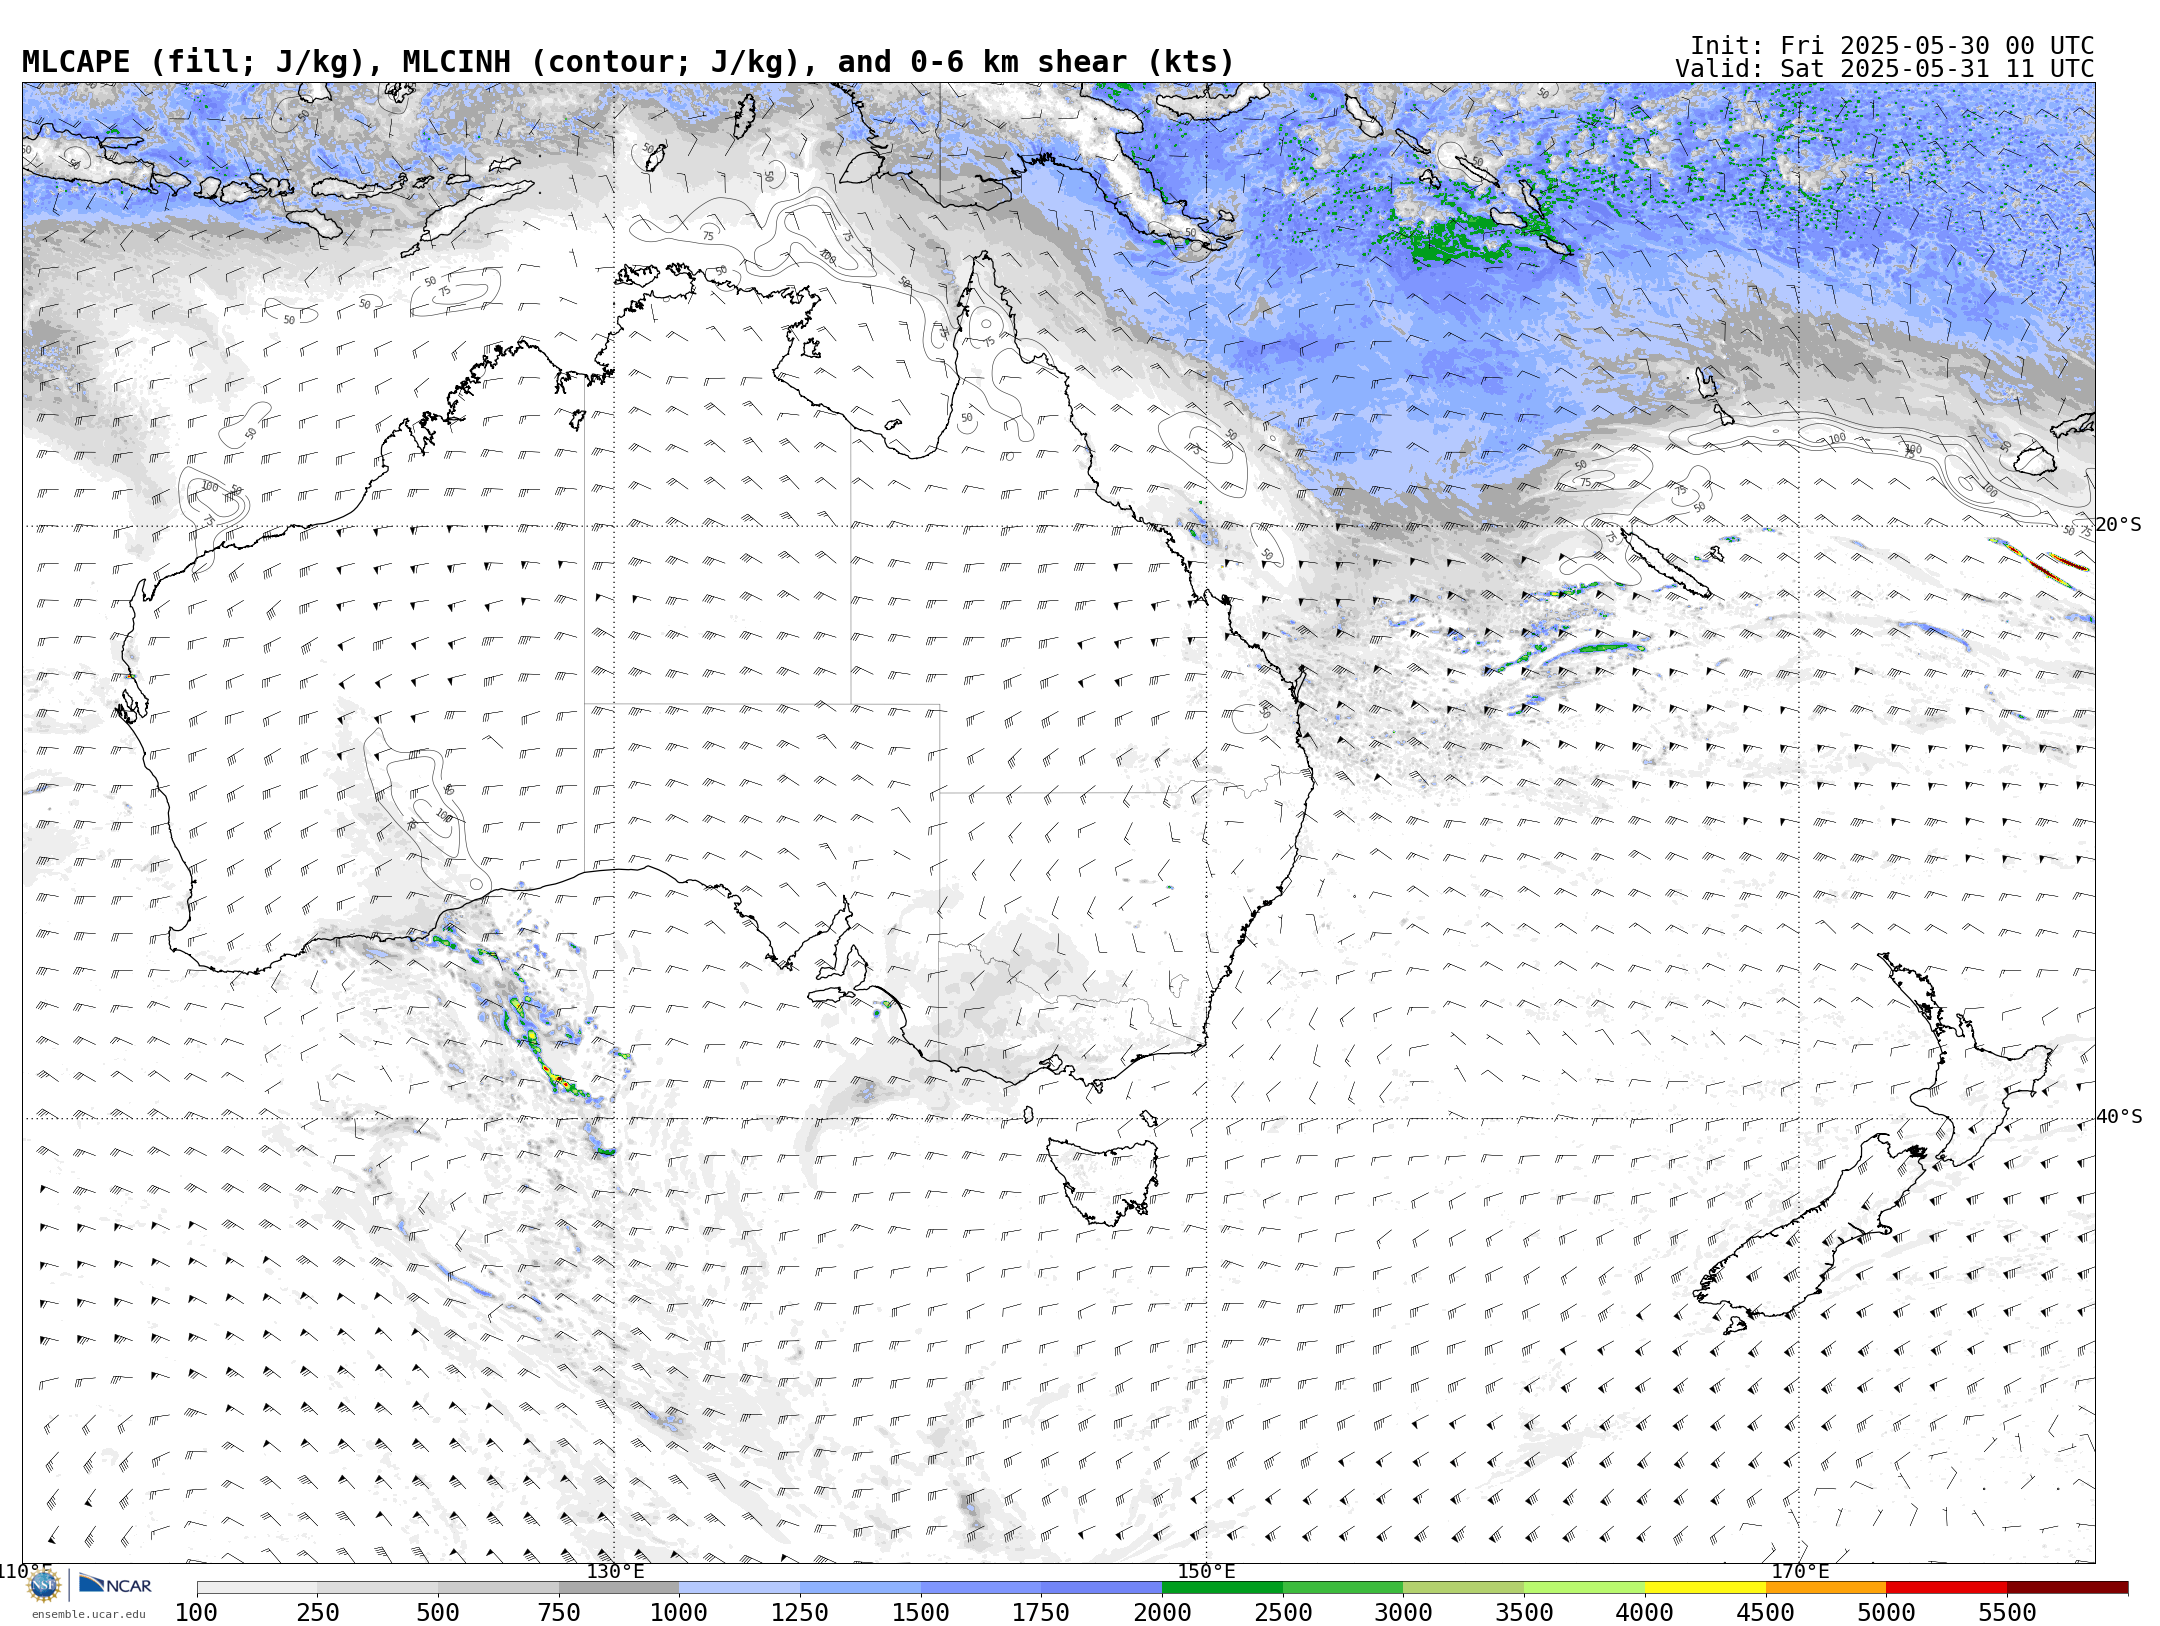This screenshot has width=2160, height=1626.
Task: Click the 40°S latitude label
Action: tap(2119, 1117)
